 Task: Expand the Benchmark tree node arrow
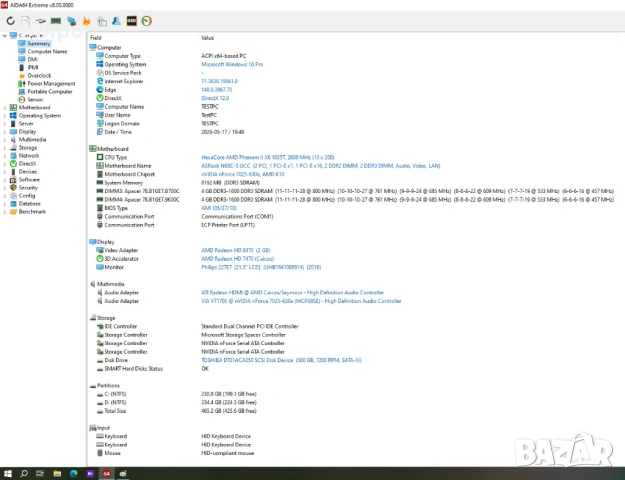[5, 212]
